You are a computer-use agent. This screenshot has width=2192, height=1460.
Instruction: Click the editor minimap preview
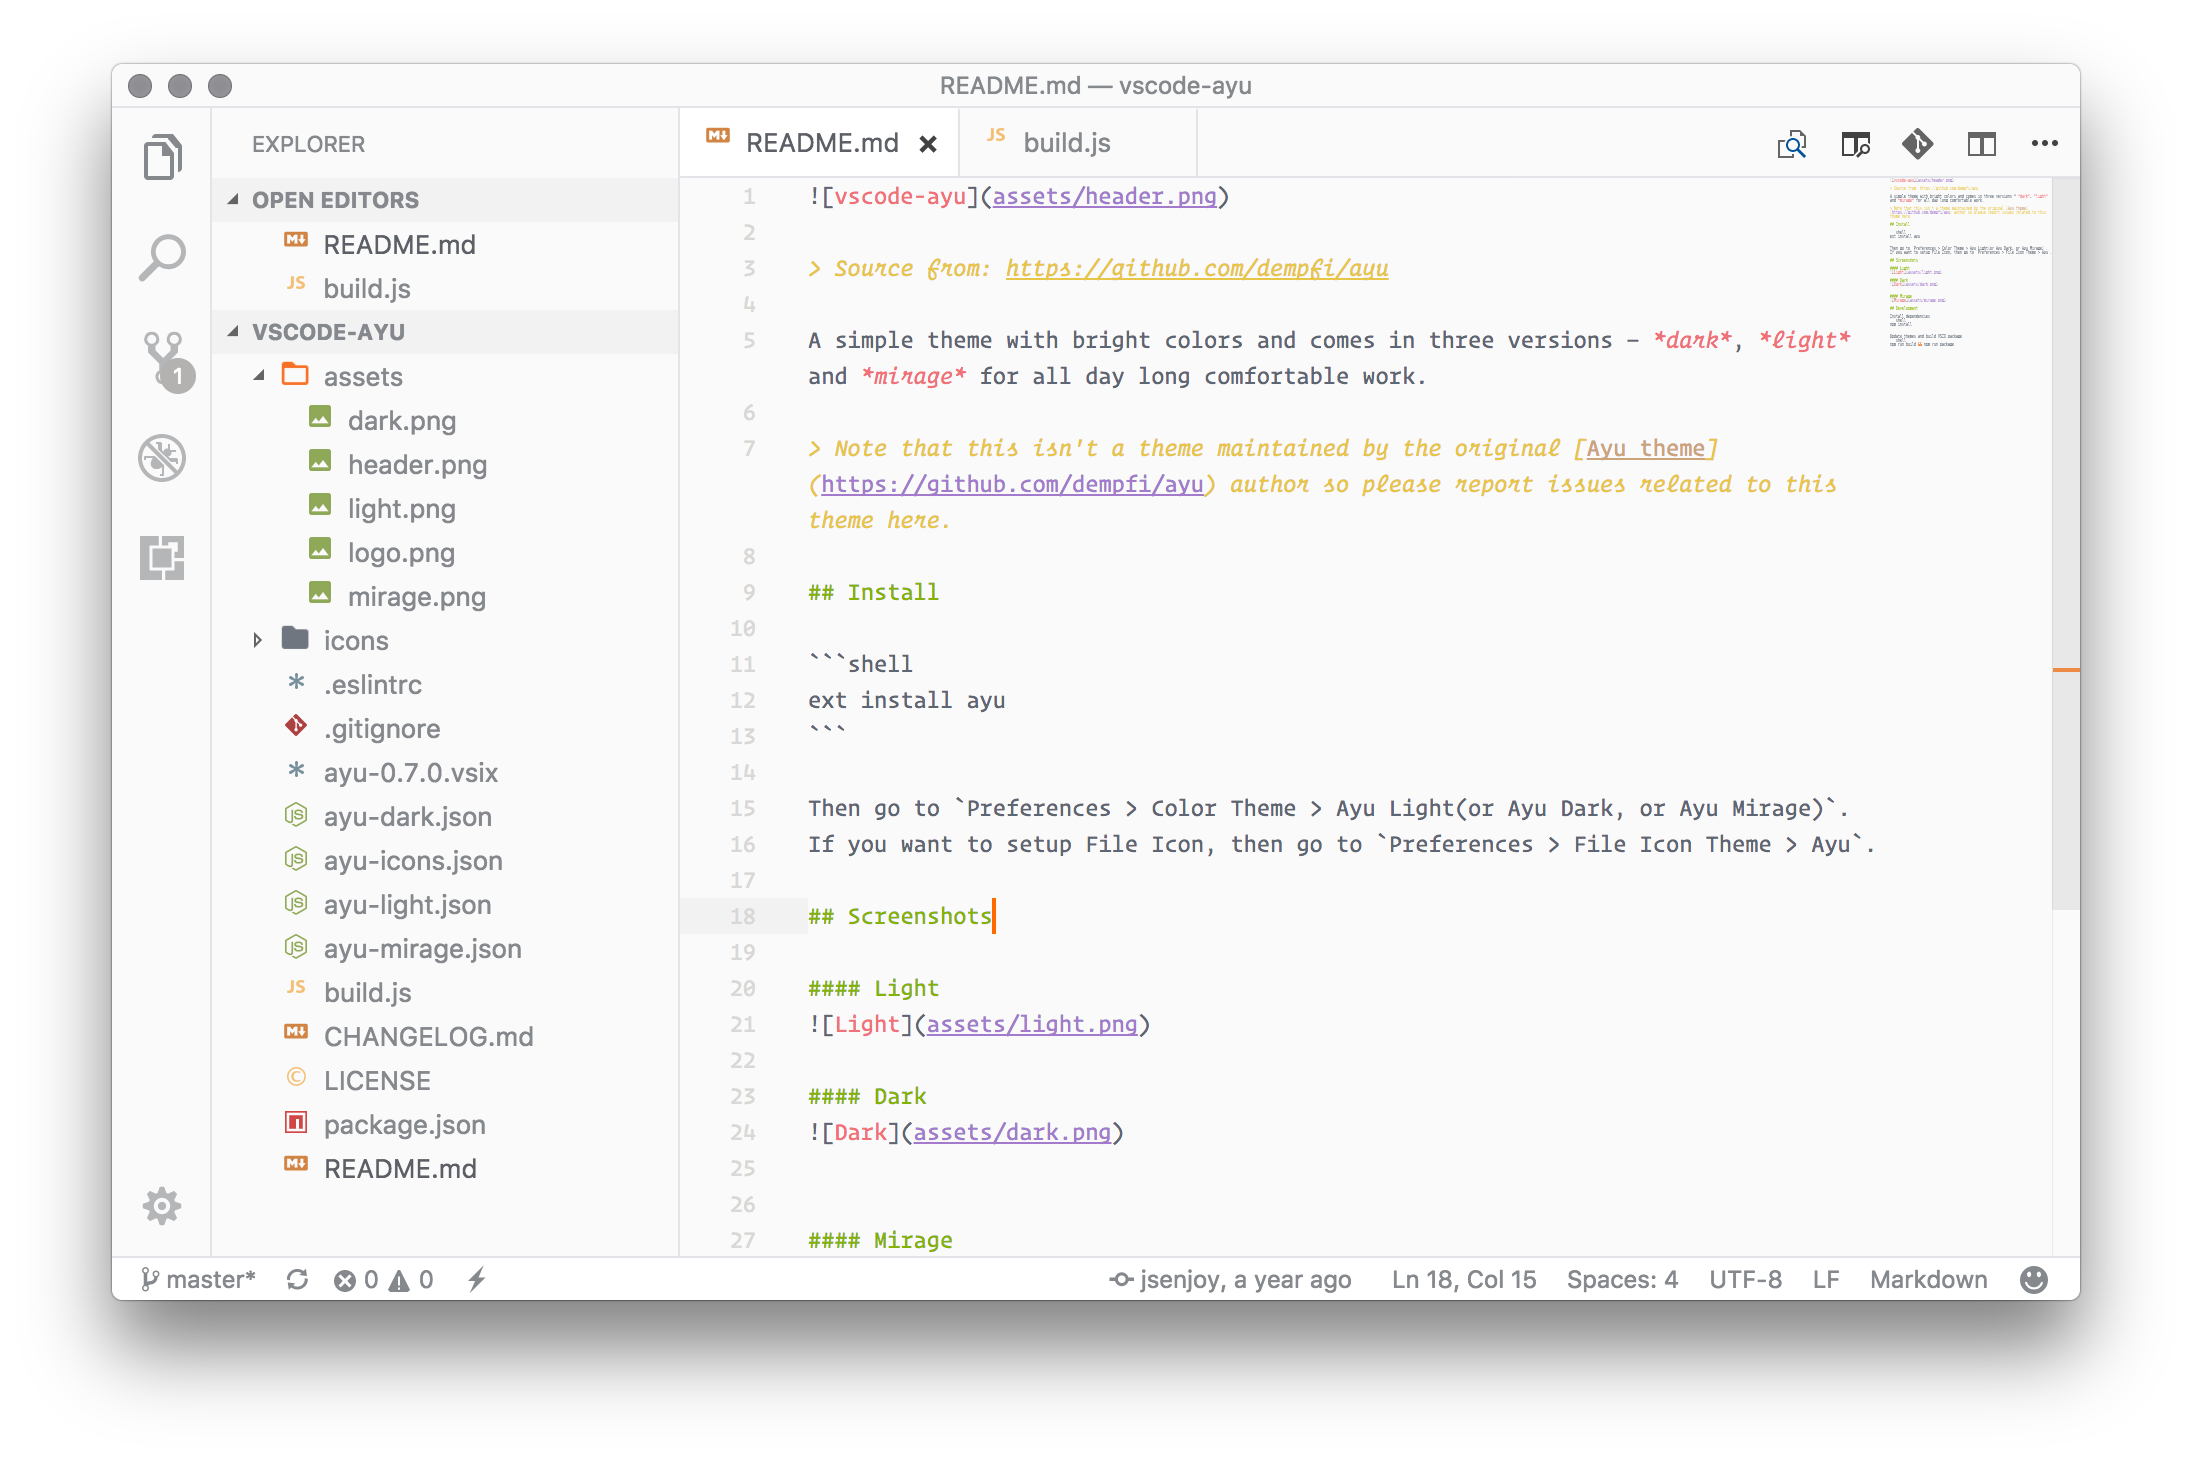[x=1965, y=262]
